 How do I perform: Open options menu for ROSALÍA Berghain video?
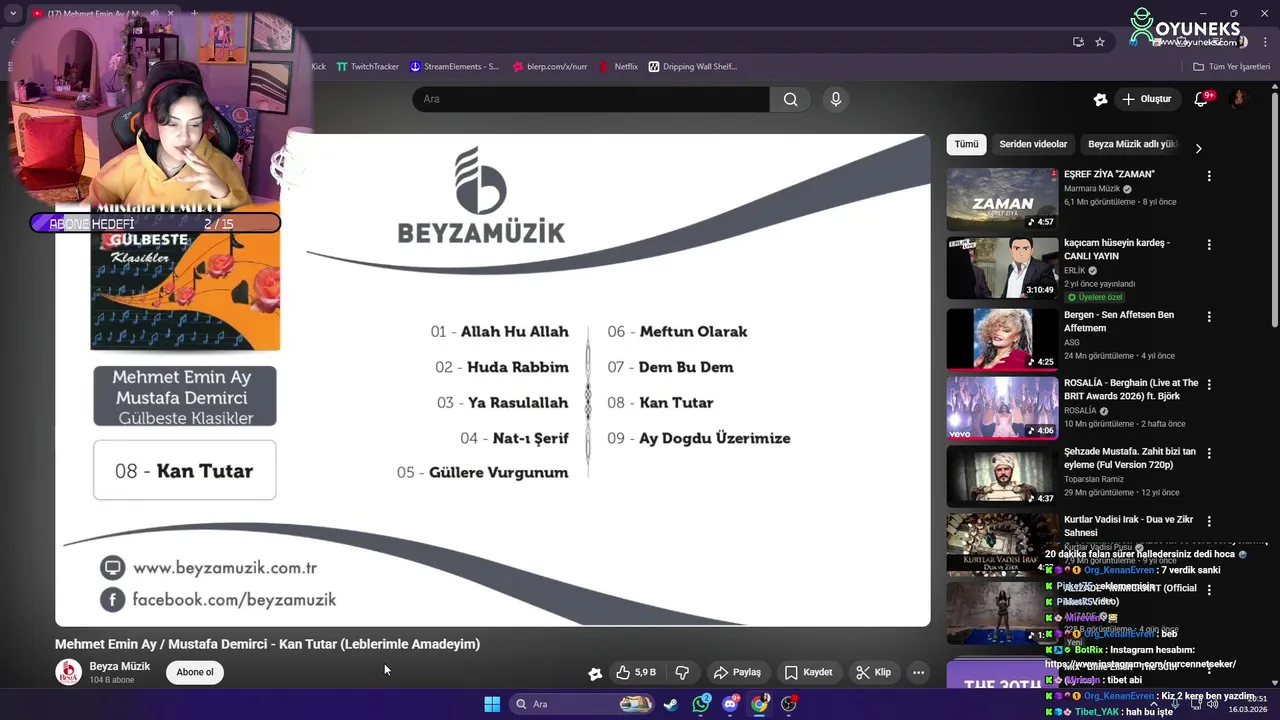(x=1209, y=385)
